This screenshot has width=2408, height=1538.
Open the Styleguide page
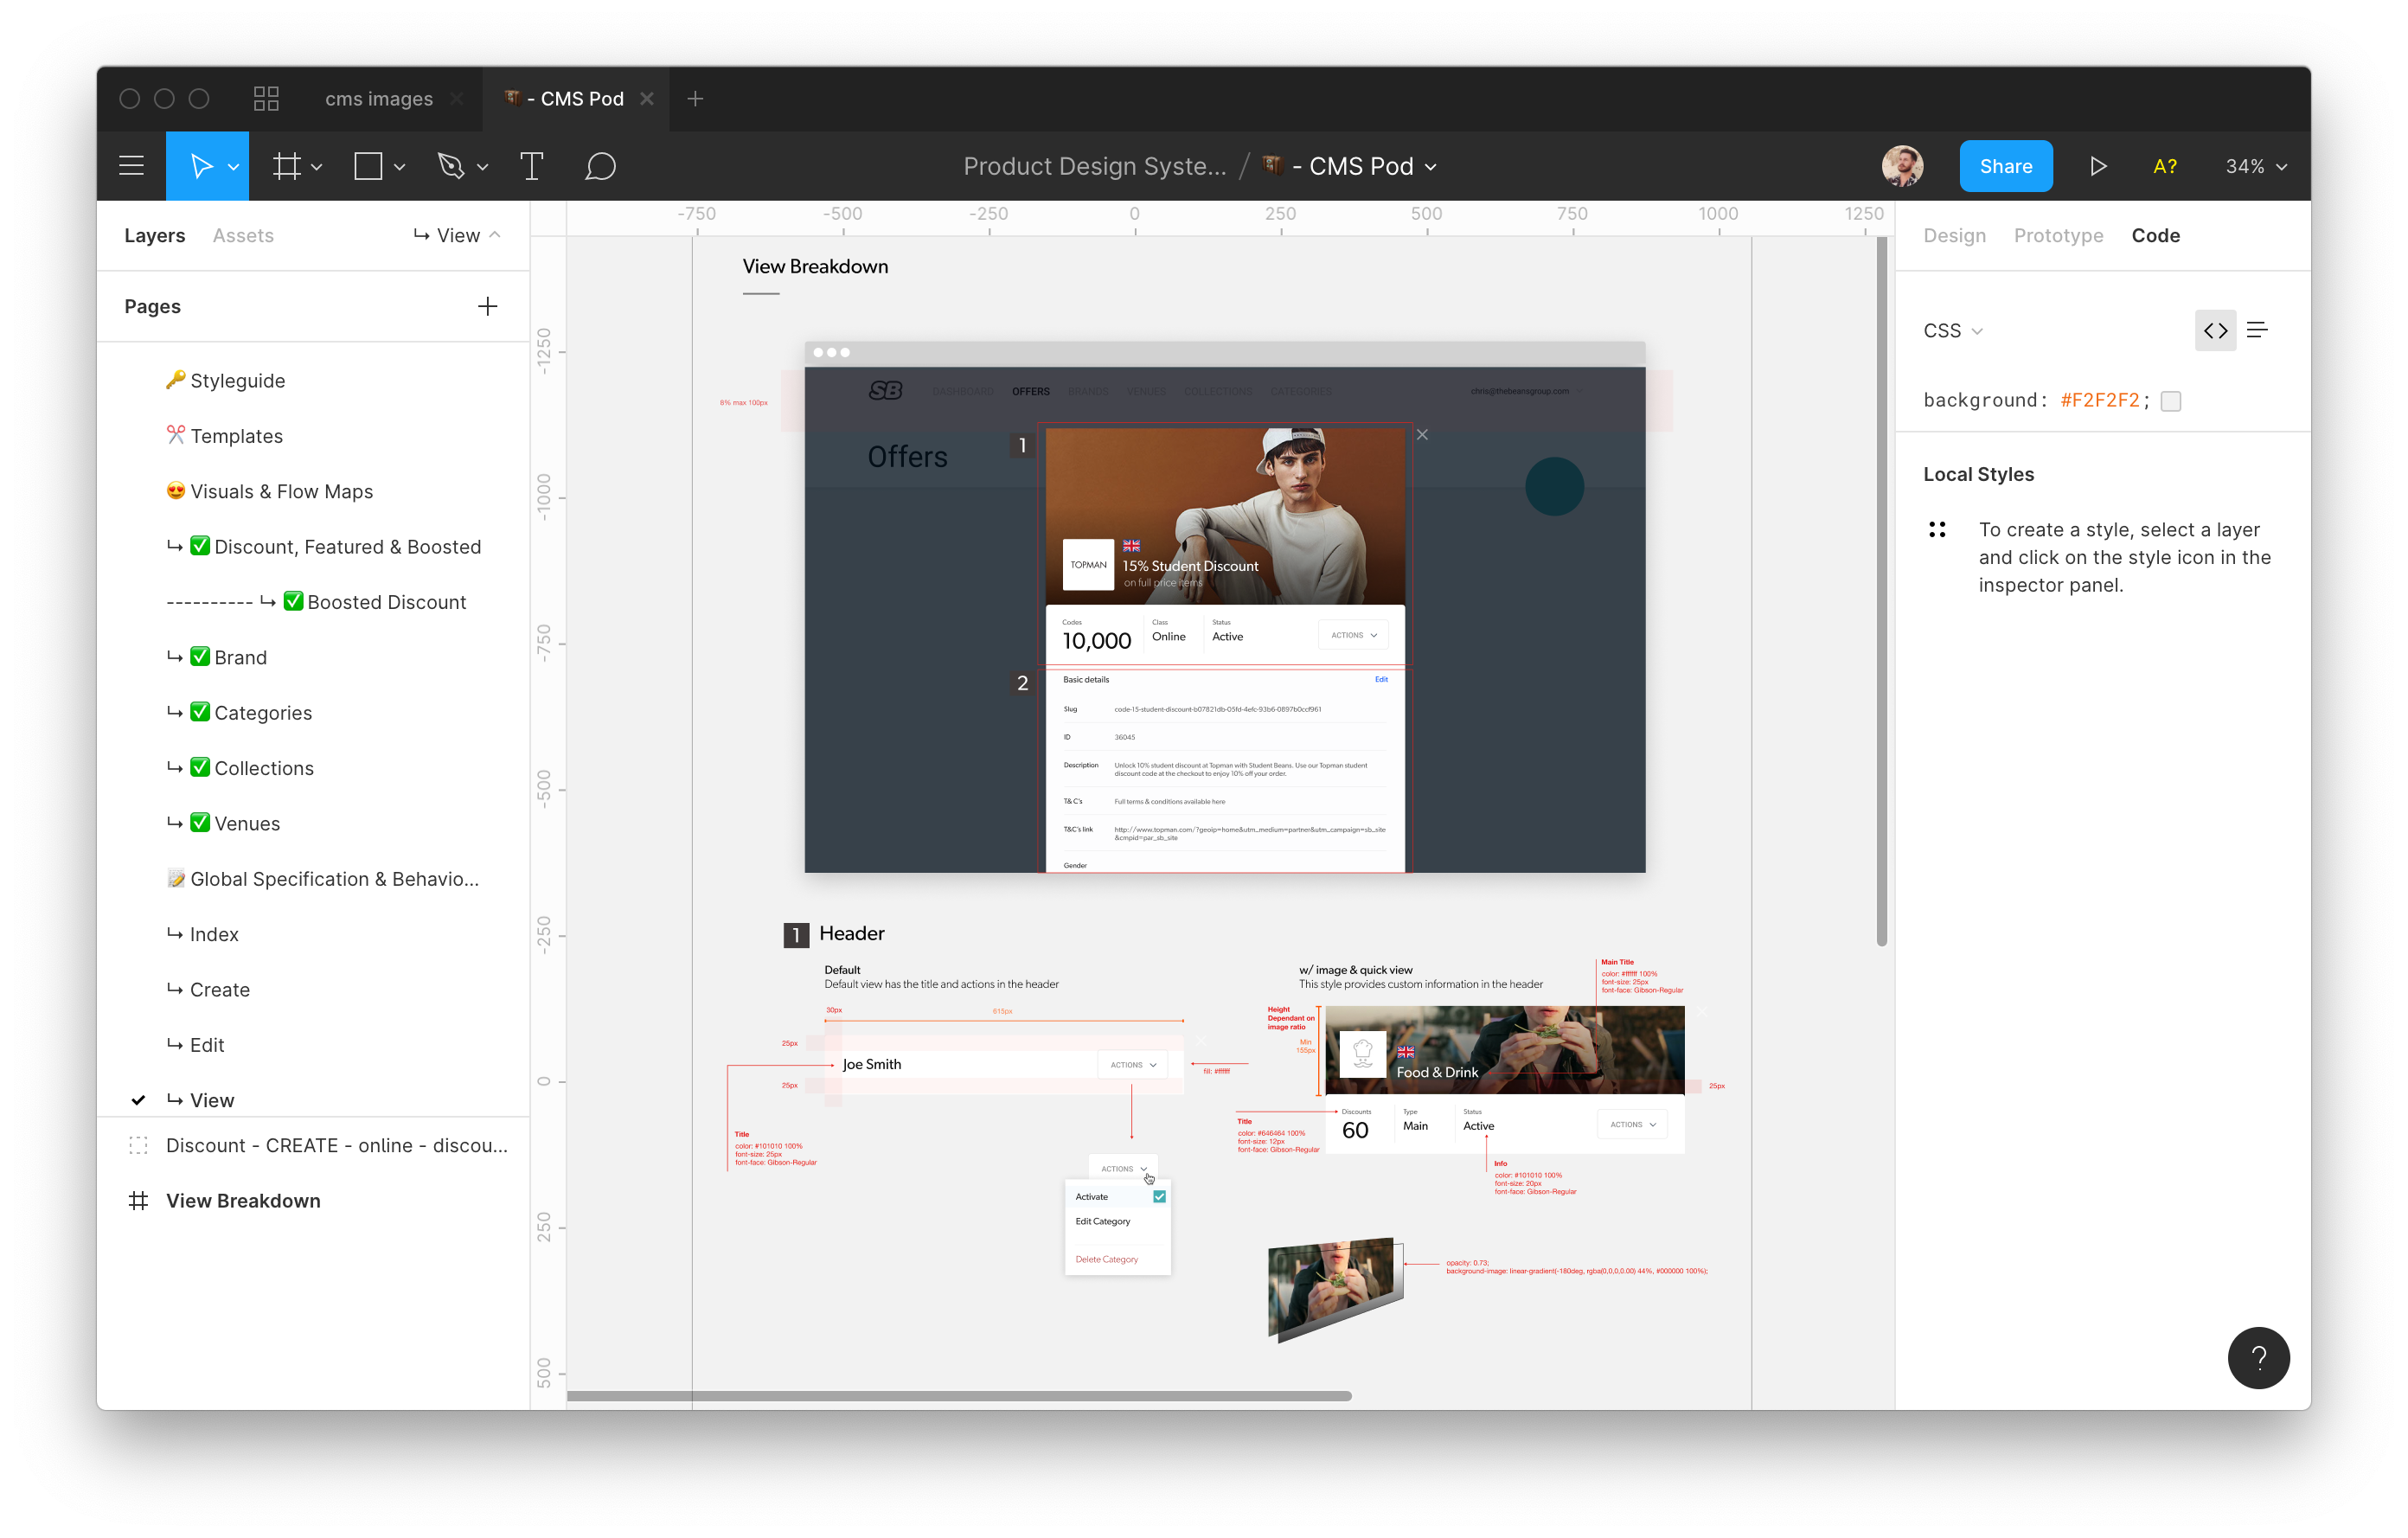pyautogui.click(x=238, y=380)
